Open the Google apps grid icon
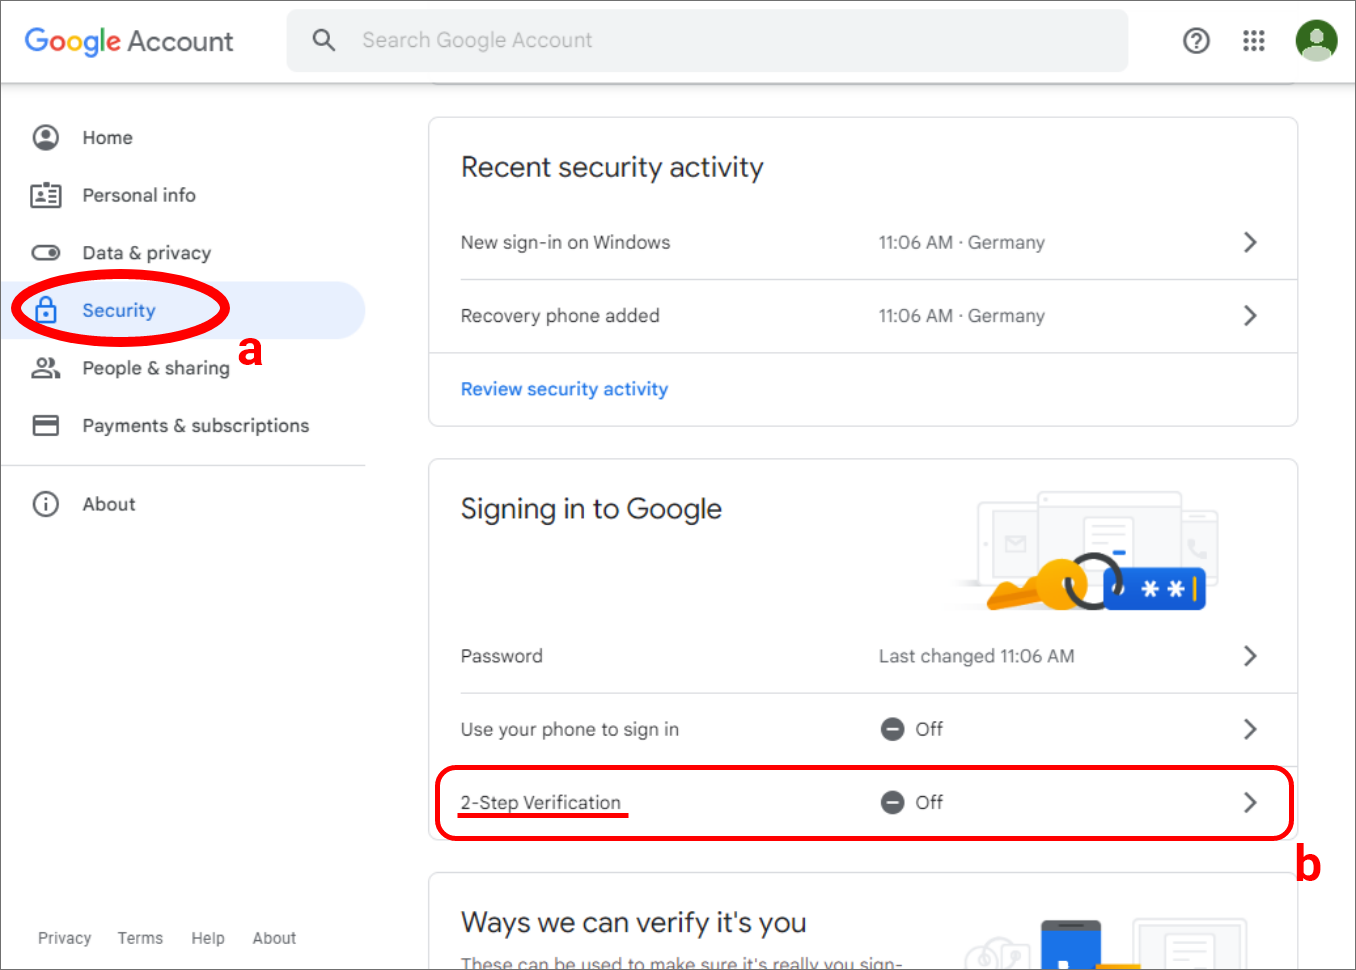The height and width of the screenshot is (970, 1356). point(1254,41)
